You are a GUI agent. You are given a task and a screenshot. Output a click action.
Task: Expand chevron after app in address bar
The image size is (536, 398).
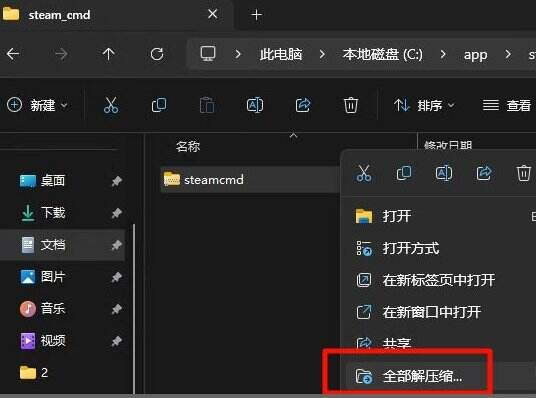508,54
